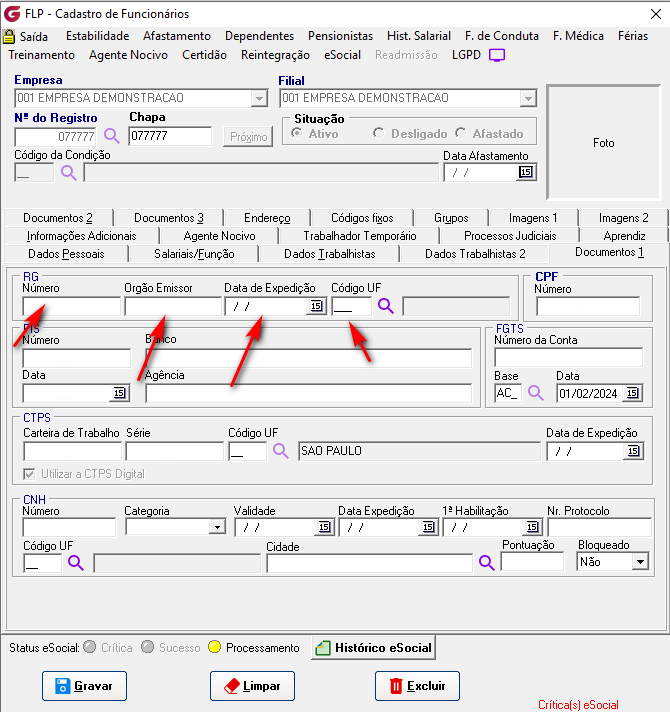Focus the CPF Número field
Viewport: 670px width, 712px height.
[588, 307]
